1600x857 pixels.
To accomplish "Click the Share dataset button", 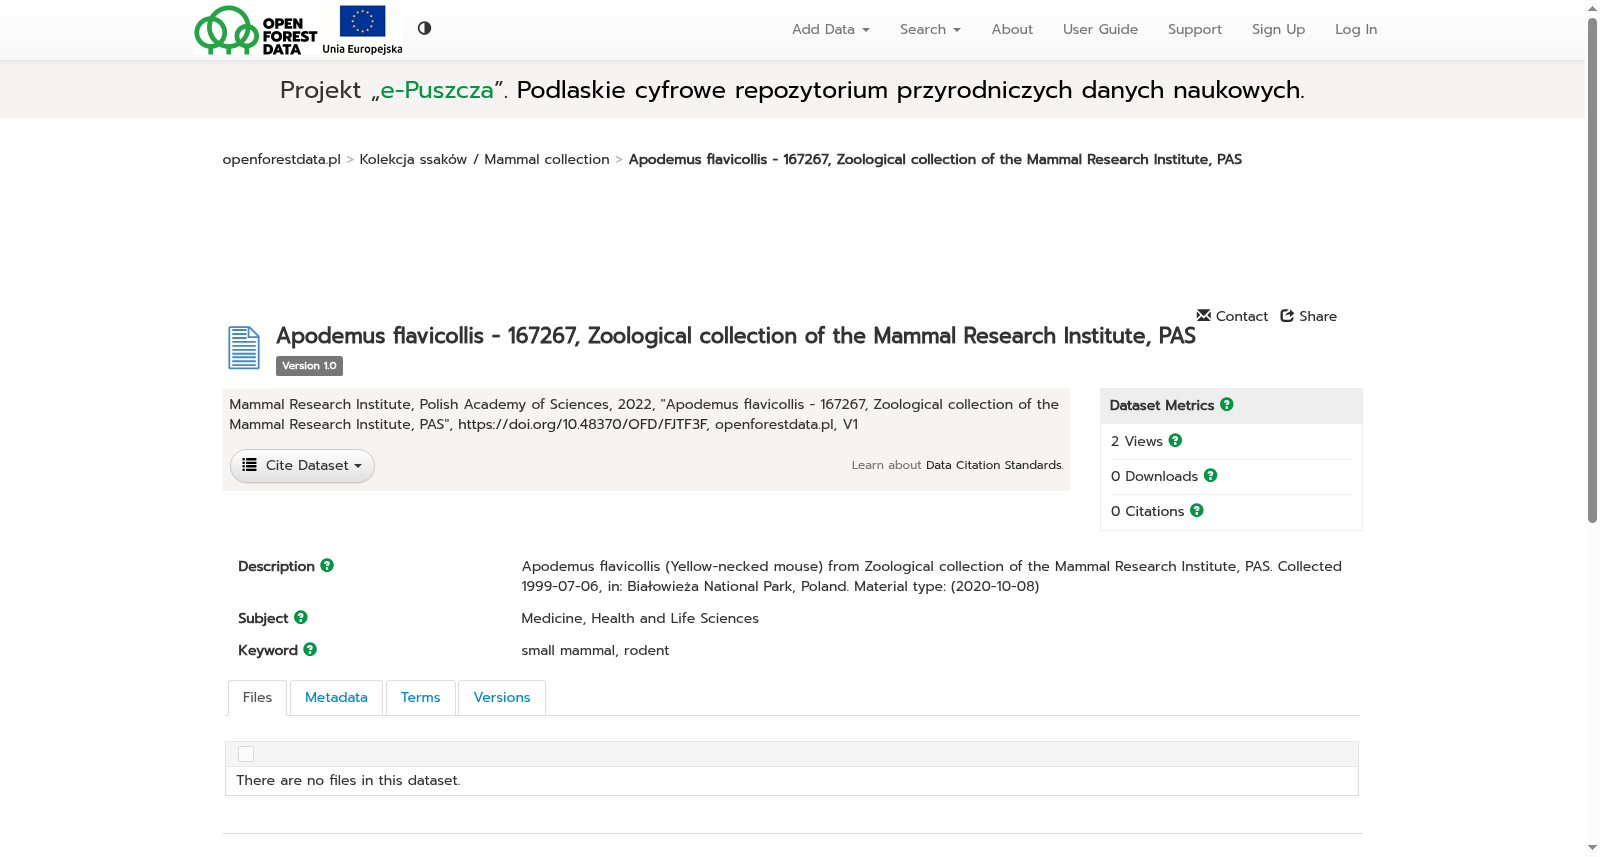I will [1308, 316].
